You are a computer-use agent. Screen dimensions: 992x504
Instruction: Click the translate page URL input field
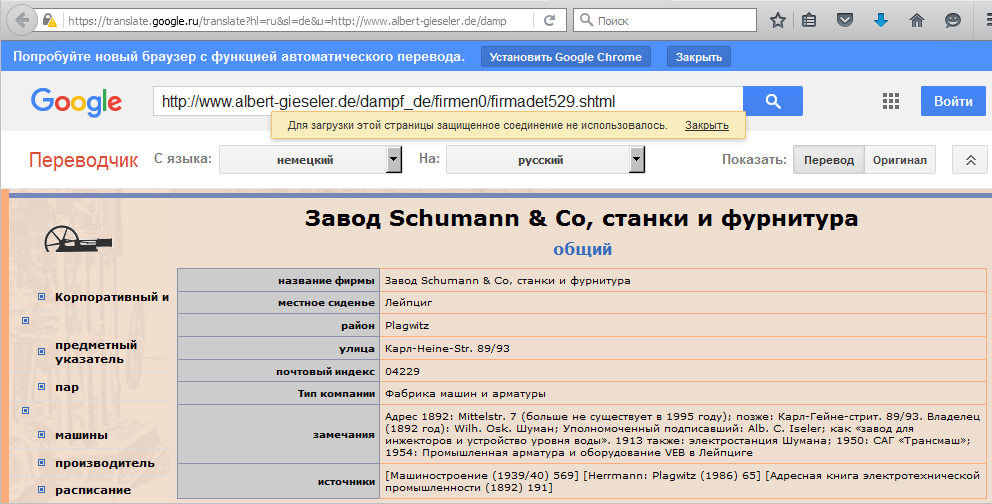pyautogui.click(x=448, y=101)
